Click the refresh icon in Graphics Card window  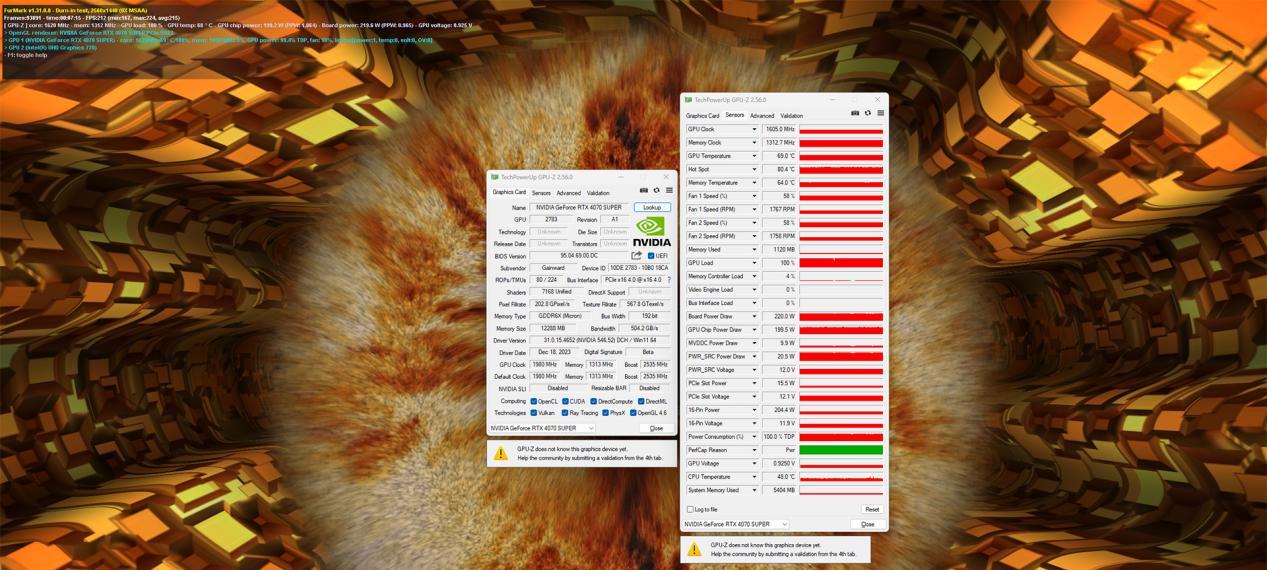coord(657,190)
